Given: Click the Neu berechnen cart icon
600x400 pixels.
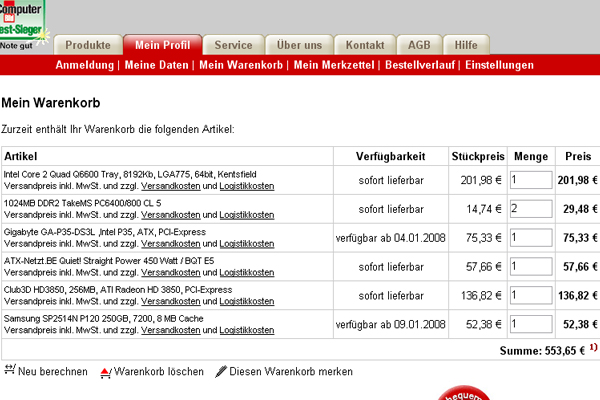Looking at the screenshot, I should (10, 370).
